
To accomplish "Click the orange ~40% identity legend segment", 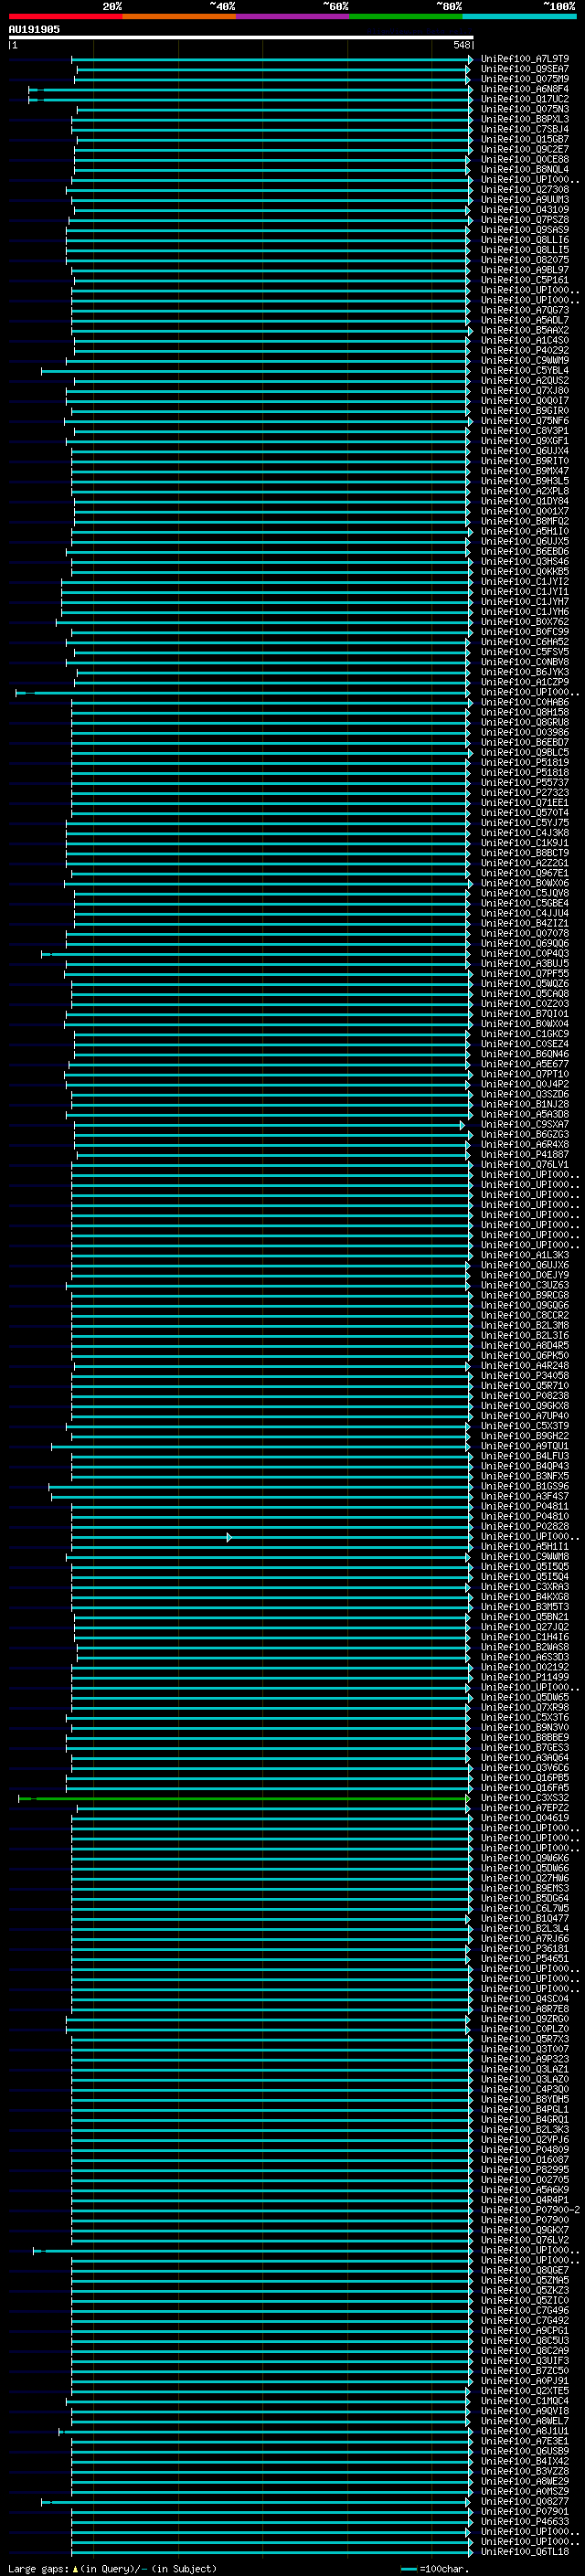I will [179, 16].
